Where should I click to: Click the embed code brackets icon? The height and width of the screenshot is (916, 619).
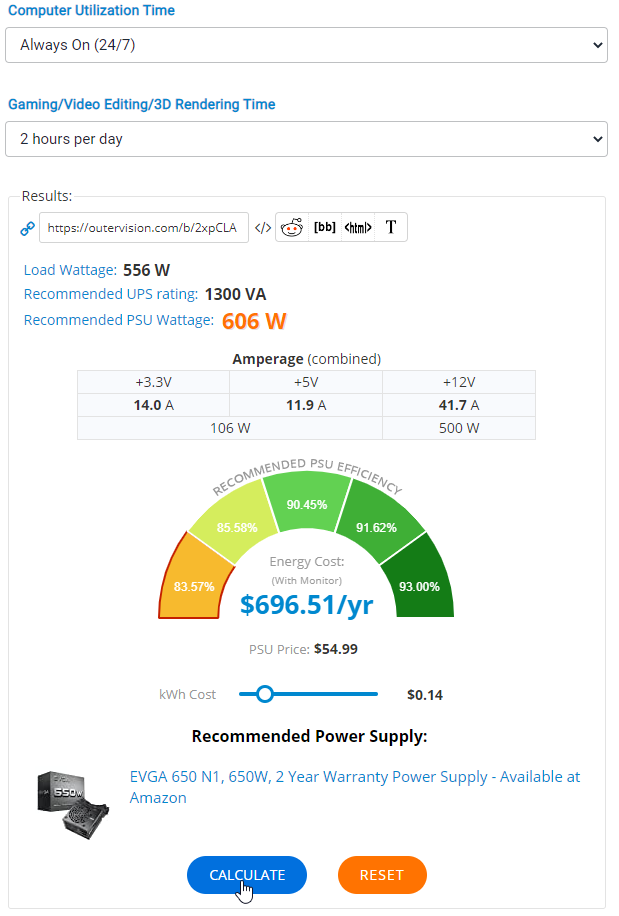(x=262, y=228)
